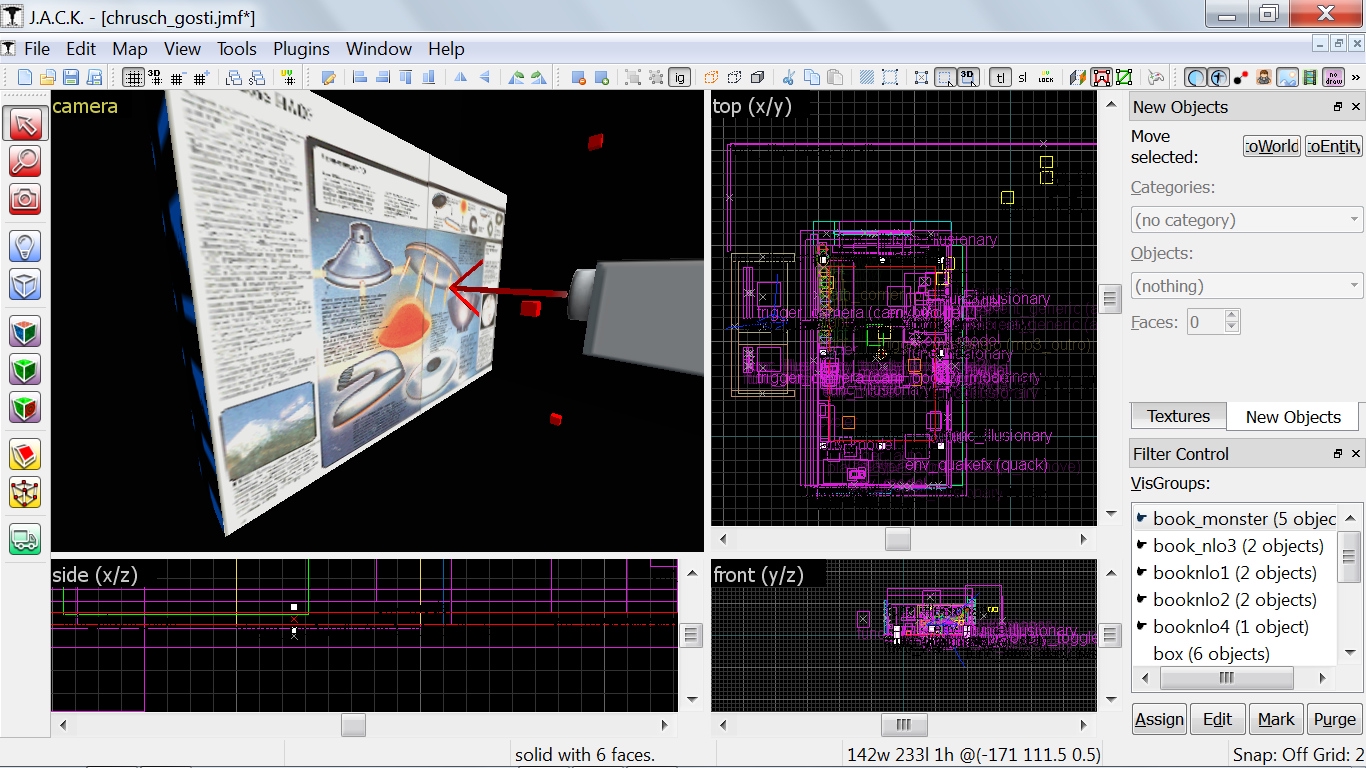
Task: Click the Open file folder icon
Action: pos(48,78)
